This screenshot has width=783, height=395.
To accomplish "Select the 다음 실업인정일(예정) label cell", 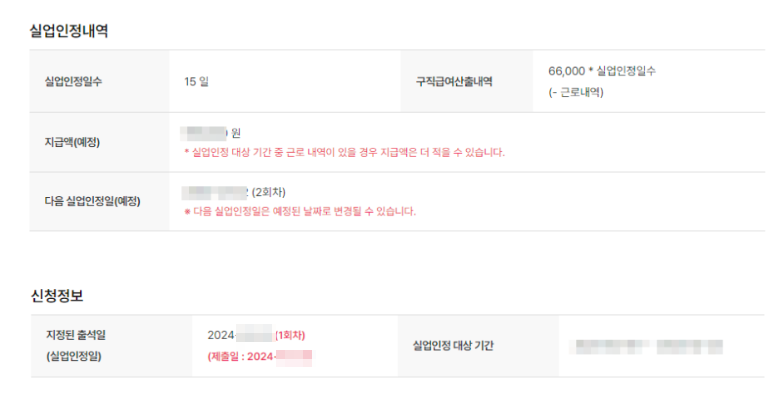I will tap(99, 202).
